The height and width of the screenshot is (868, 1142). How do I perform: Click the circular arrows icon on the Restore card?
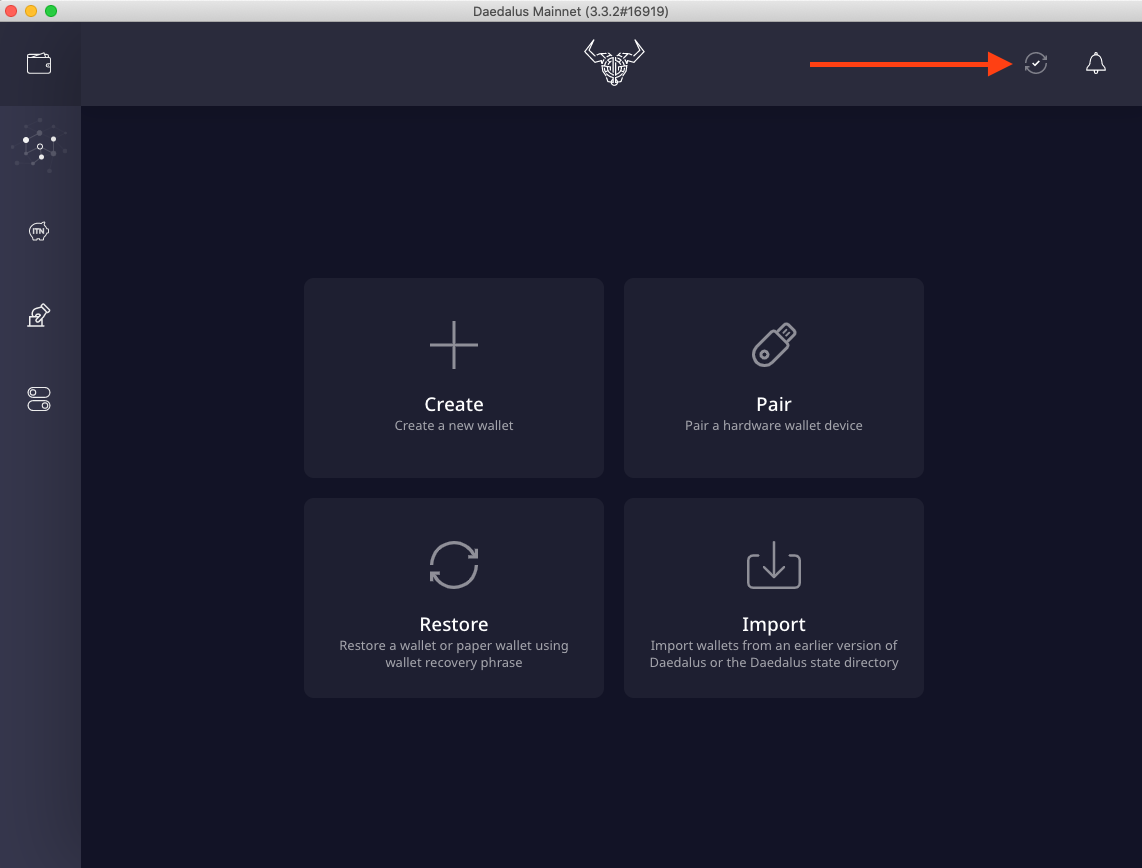[454, 564]
